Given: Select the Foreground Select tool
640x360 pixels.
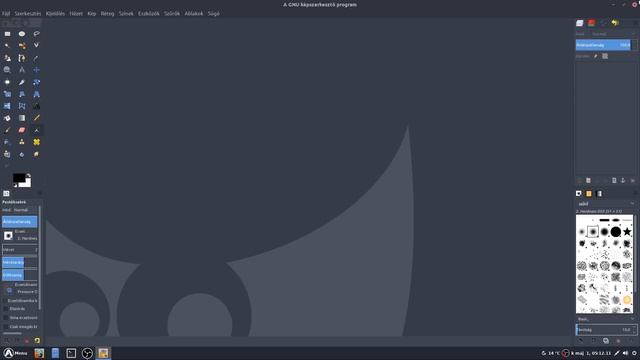Looking at the screenshot, I should point(7,58).
